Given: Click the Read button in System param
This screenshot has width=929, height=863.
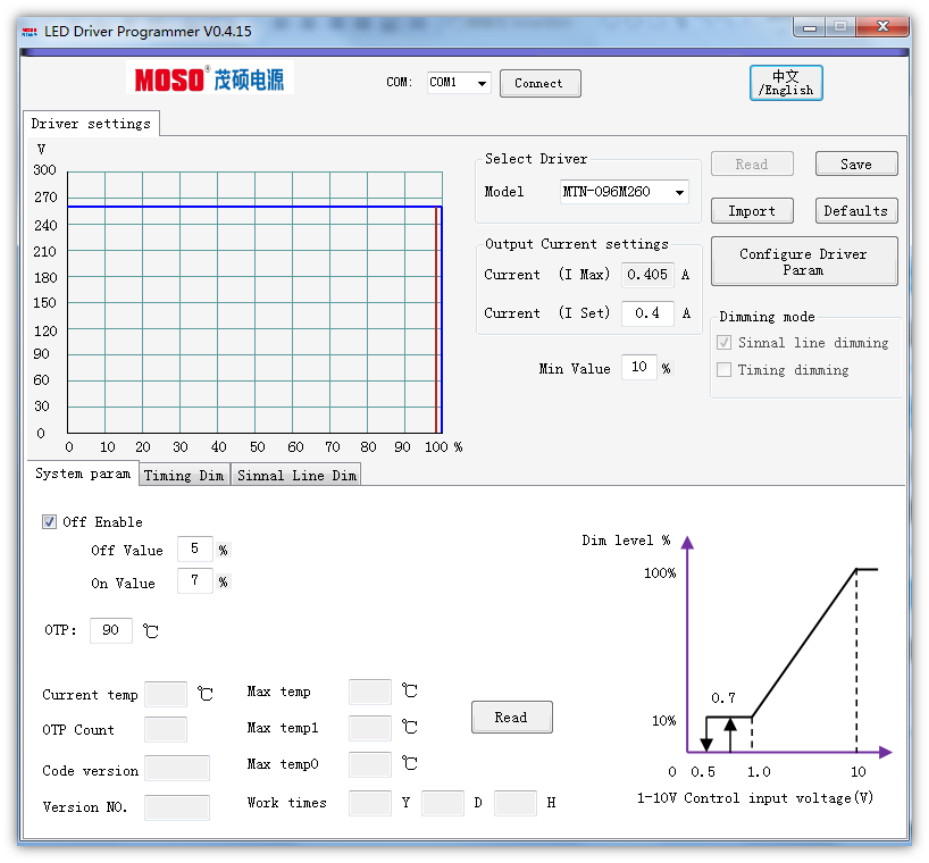Looking at the screenshot, I should [x=511, y=717].
